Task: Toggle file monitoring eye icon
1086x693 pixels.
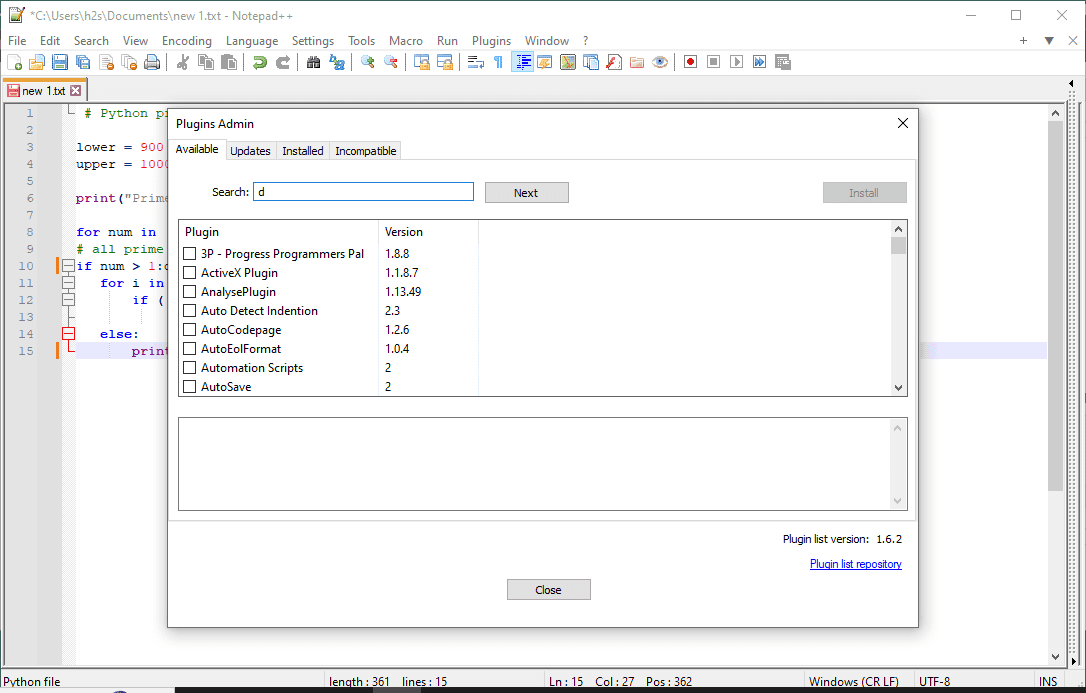Action: [x=660, y=62]
